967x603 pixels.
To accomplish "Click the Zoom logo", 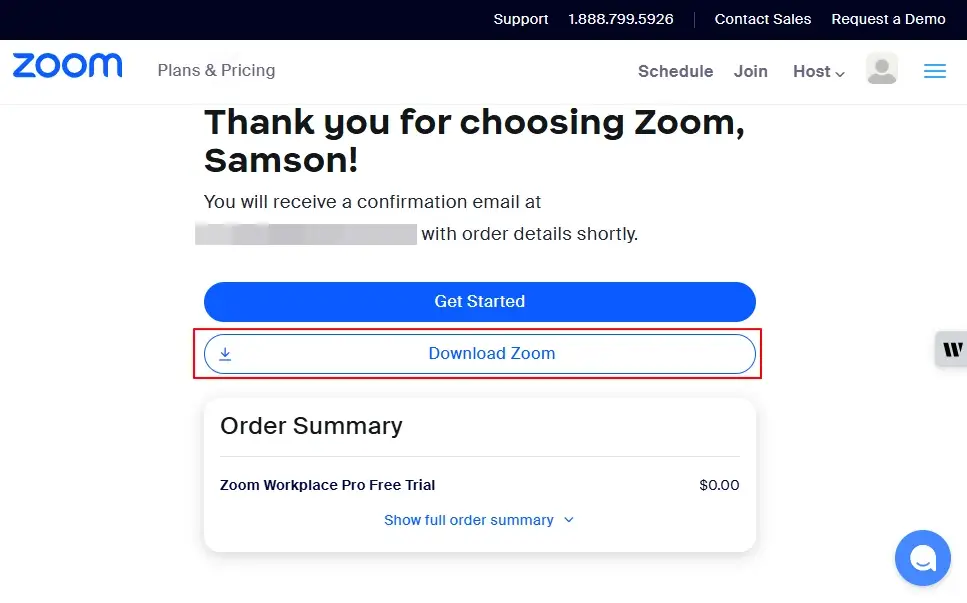I will [x=67, y=67].
